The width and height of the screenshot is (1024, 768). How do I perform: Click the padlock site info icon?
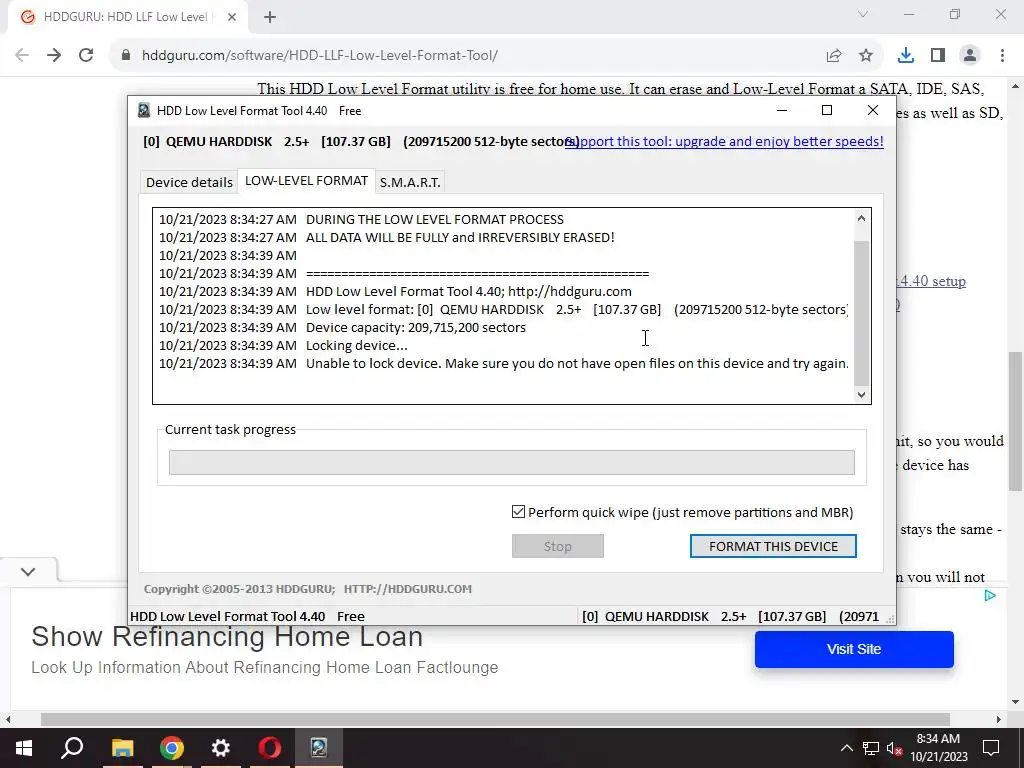pyautogui.click(x=126, y=56)
